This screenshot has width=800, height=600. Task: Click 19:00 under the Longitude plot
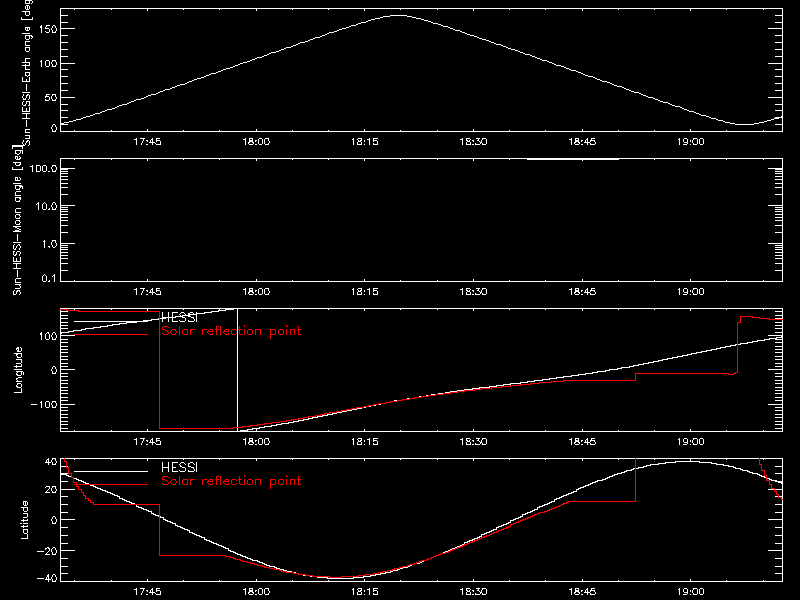pyautogui.click(x=691, y=442)
